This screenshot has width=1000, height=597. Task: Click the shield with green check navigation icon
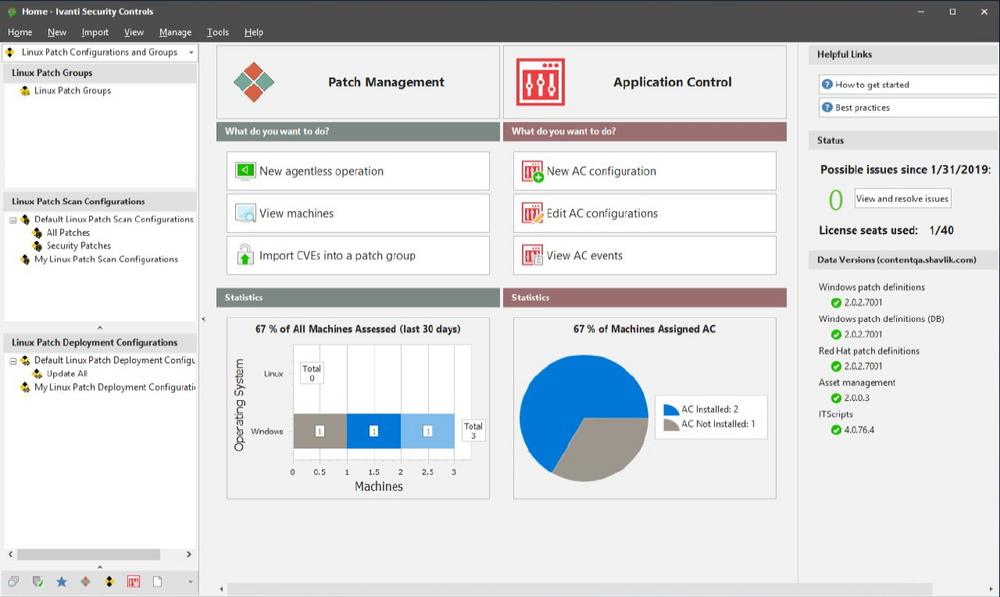click(38, 582)
